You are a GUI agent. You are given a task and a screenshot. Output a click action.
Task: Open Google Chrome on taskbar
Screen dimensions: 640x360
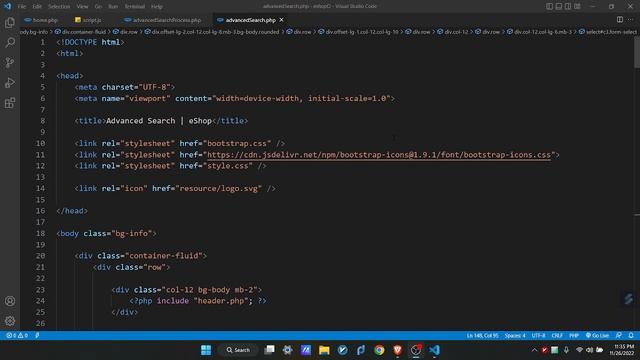379,350
